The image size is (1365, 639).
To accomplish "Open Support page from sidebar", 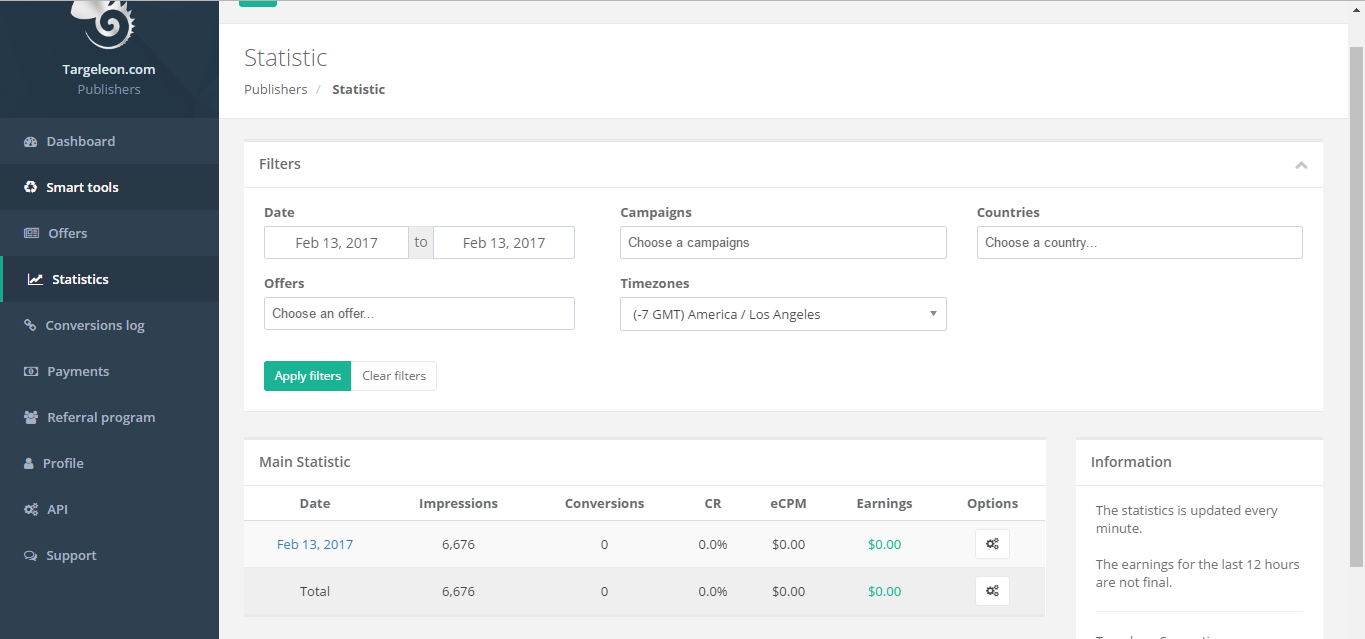I will click(71, 556).
